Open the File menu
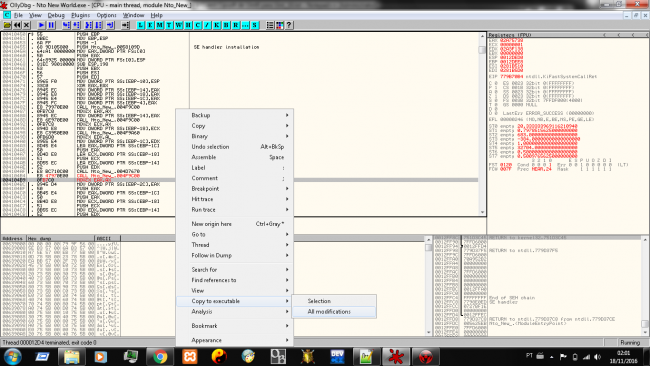 pos(18,15)
